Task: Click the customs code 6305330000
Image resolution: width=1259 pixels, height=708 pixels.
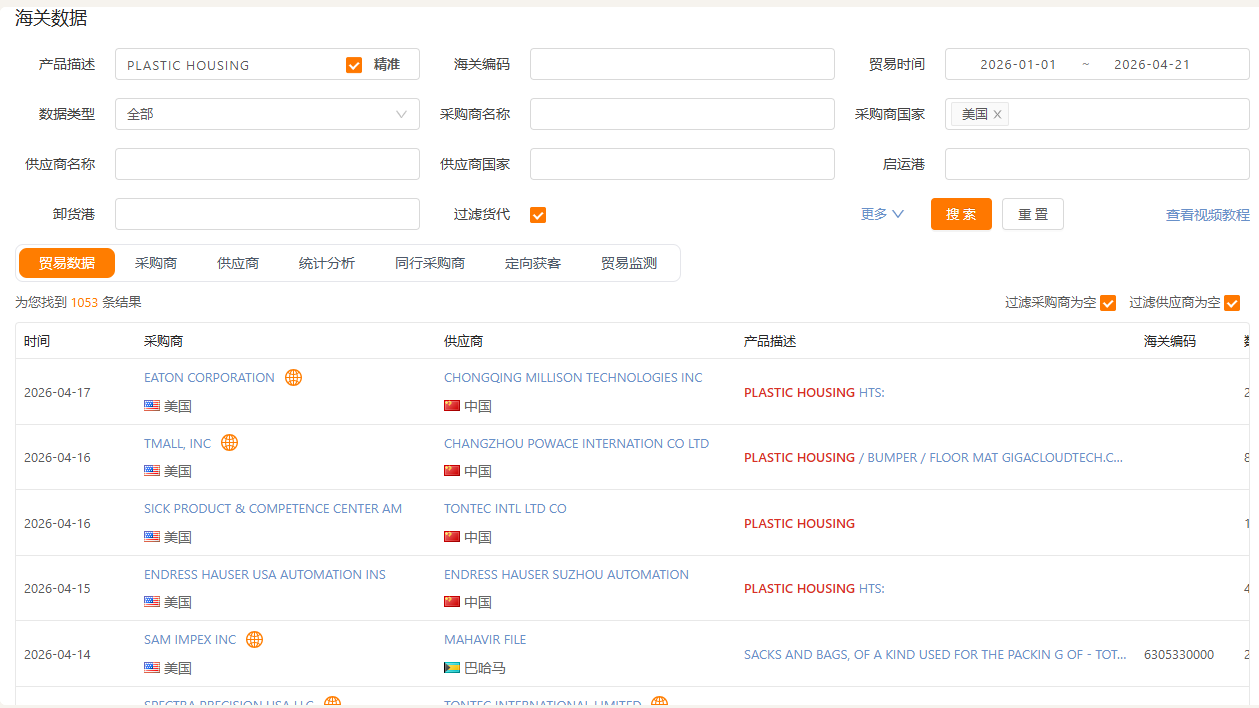Action: [x=1179, y=654]
